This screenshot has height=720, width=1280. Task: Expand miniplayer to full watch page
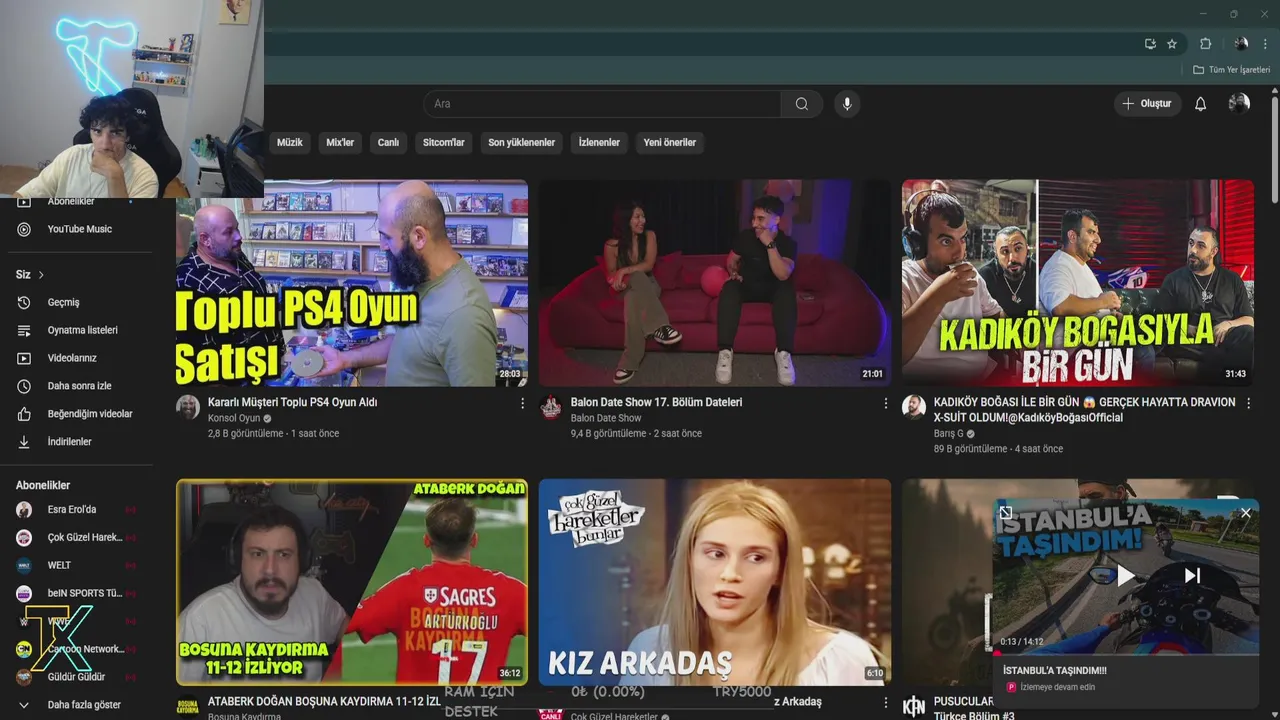[x=1006, y=513]
